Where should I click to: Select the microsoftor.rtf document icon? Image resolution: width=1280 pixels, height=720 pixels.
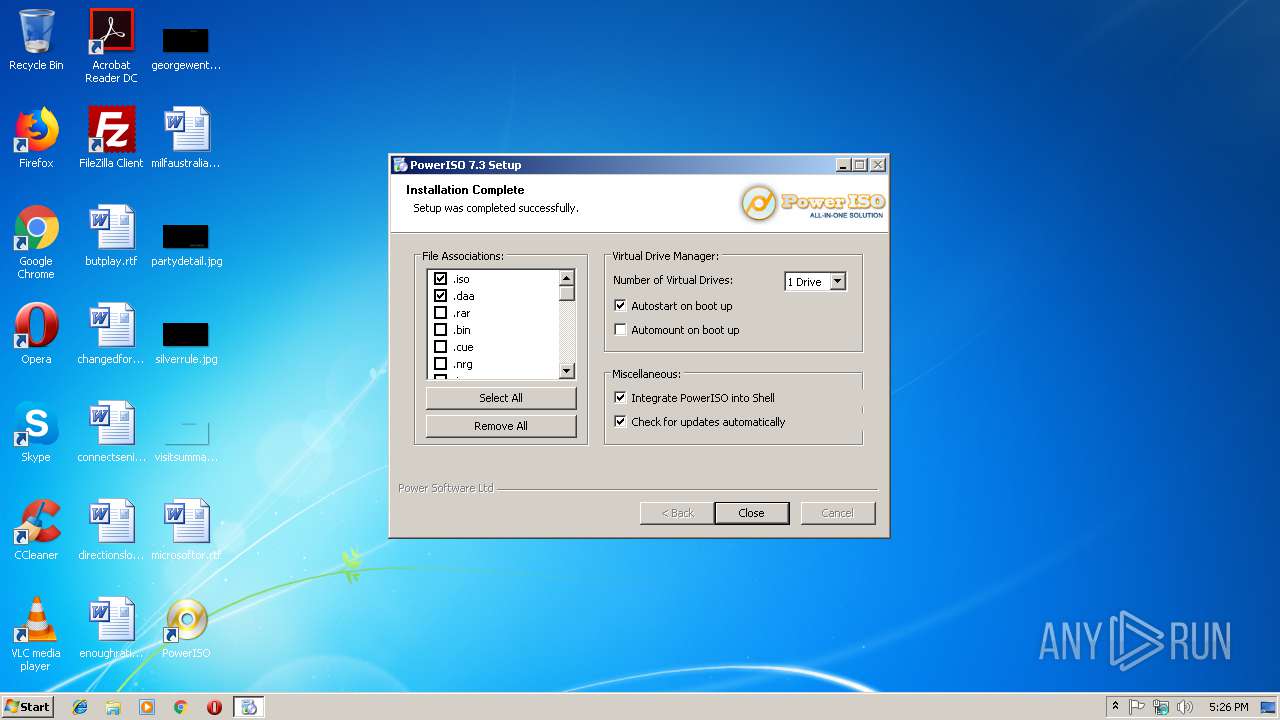(x=186, y=530)
